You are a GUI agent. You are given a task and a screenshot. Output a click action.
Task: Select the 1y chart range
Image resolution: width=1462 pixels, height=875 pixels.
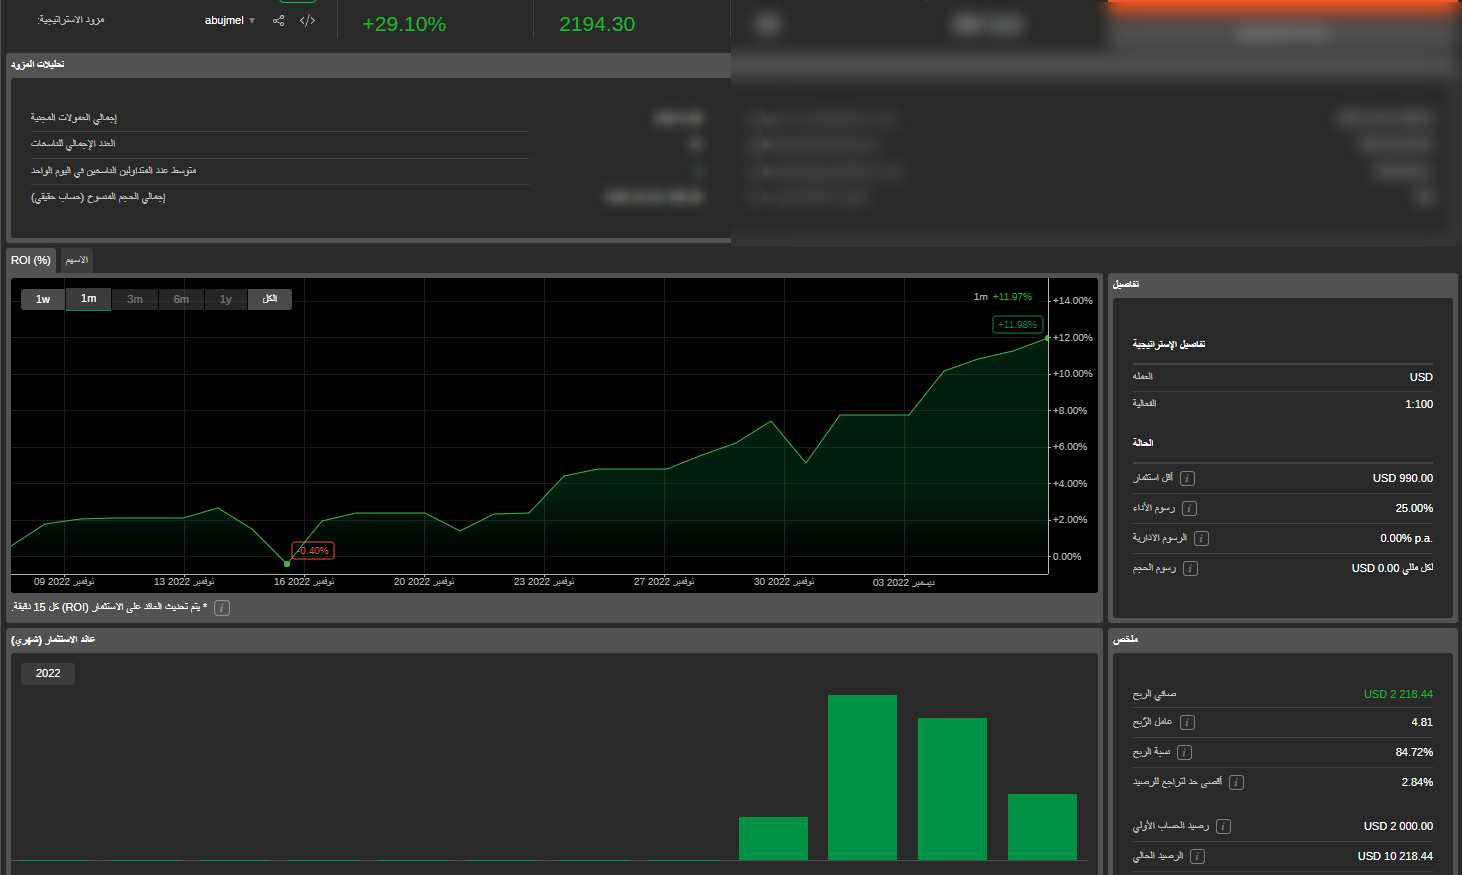coord(226,299)
